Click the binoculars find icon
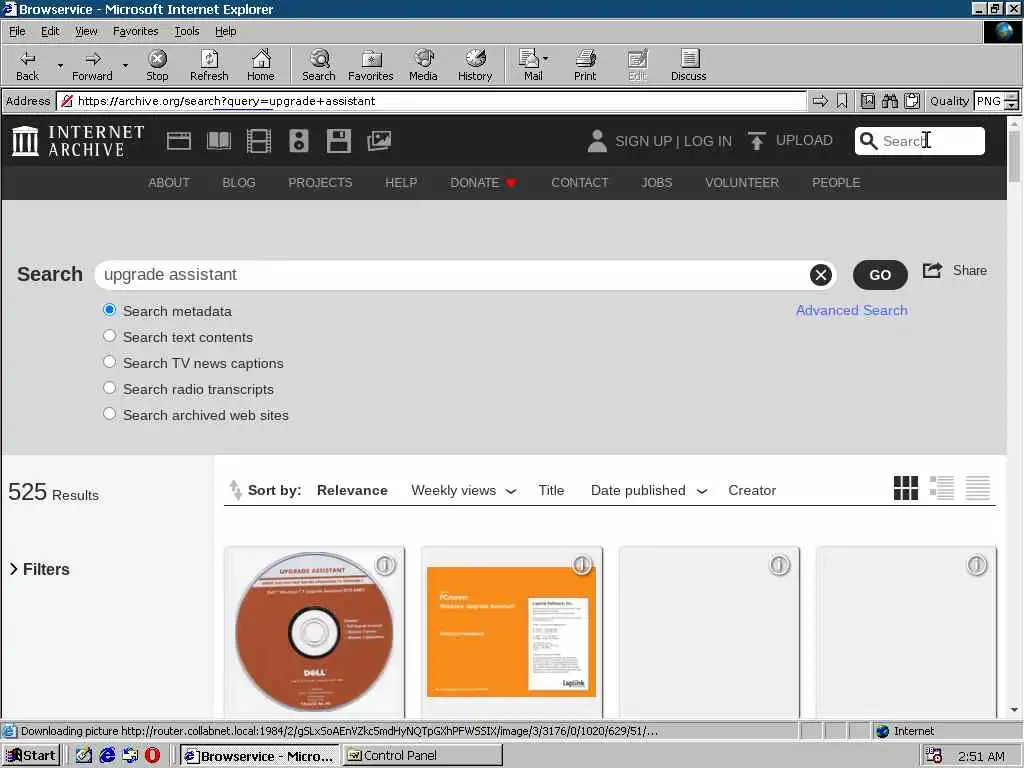The height and width of the screenshot is (768, 1024). 889,101
